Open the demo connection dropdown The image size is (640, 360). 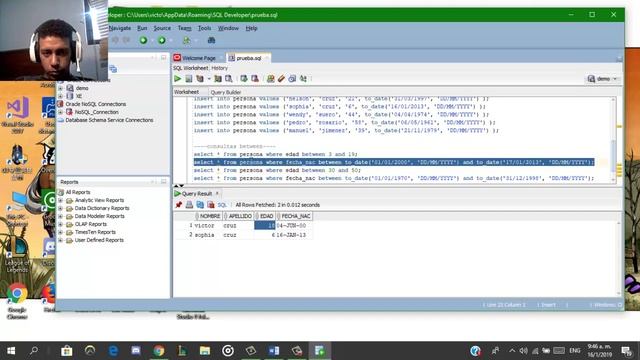coord(603,79)
